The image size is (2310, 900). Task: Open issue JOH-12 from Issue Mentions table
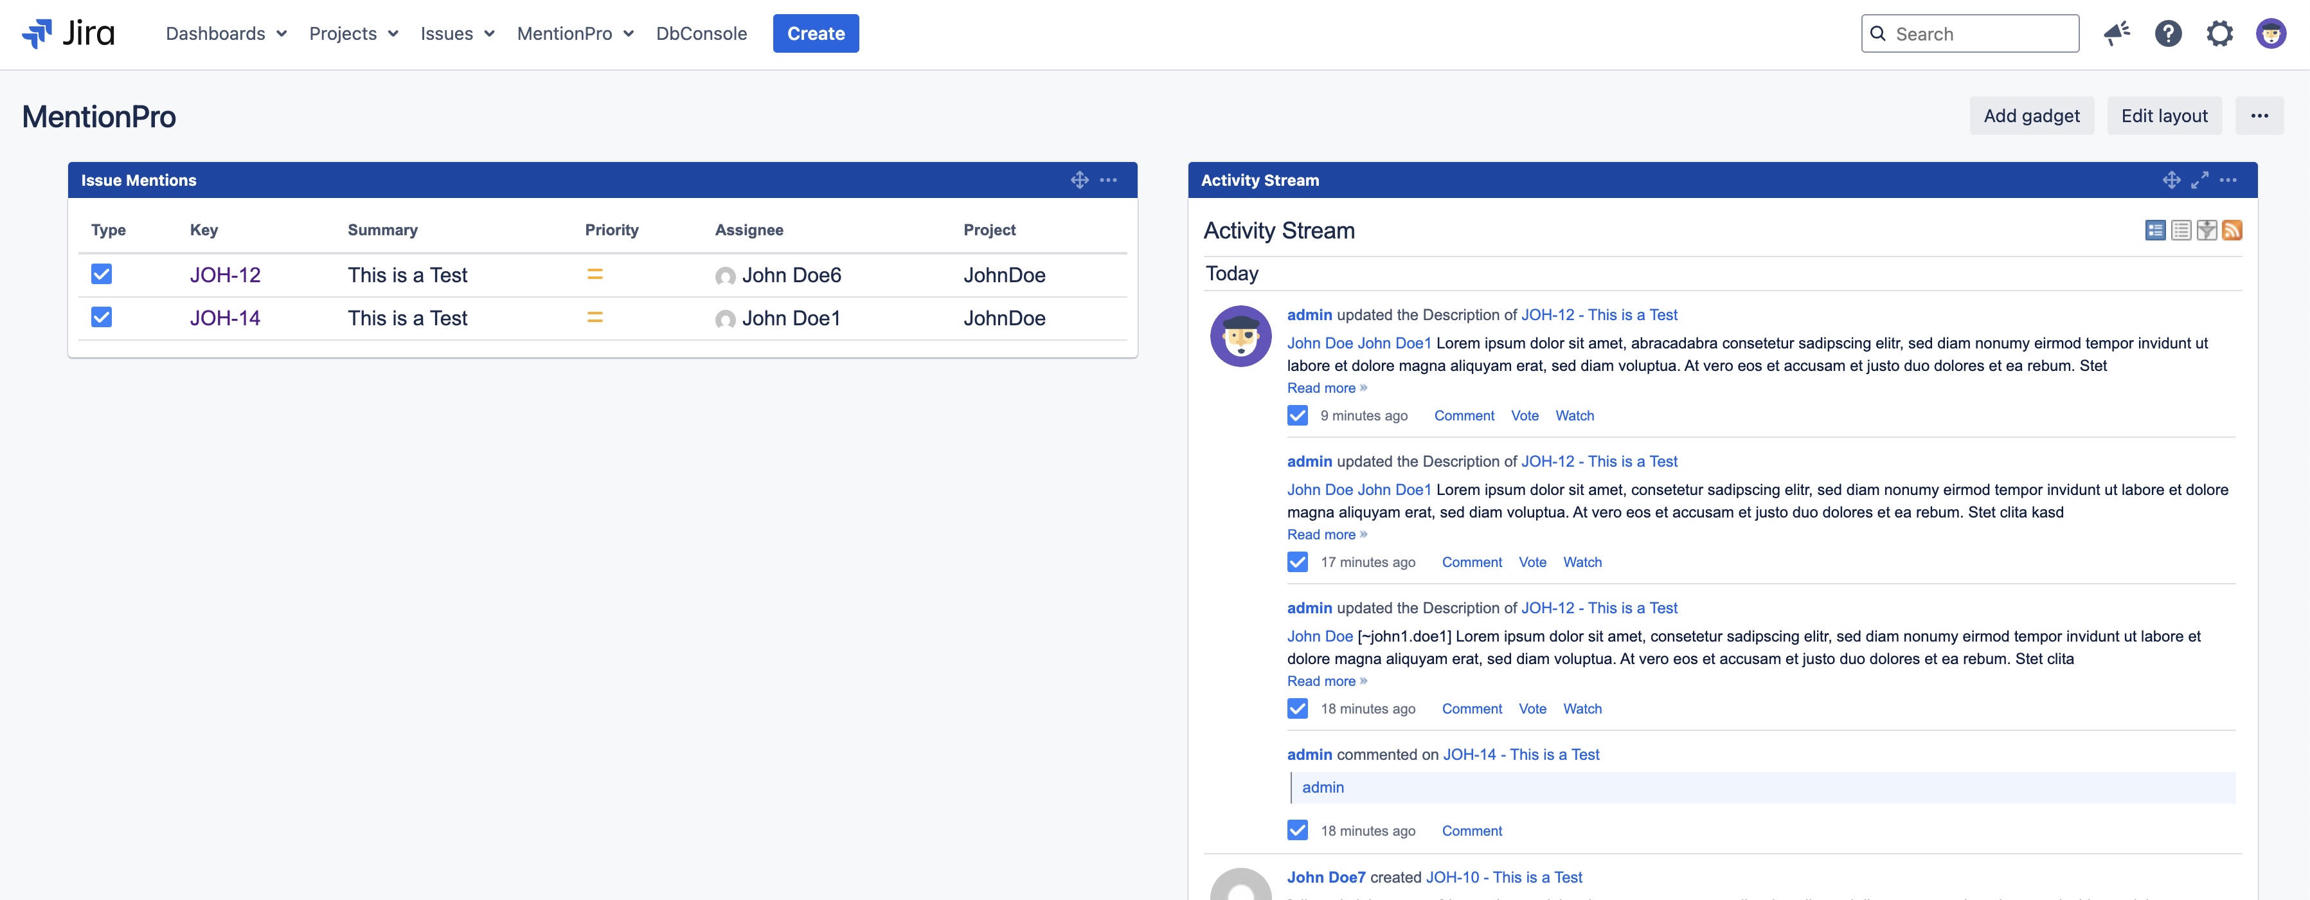[x=225, y=275]
